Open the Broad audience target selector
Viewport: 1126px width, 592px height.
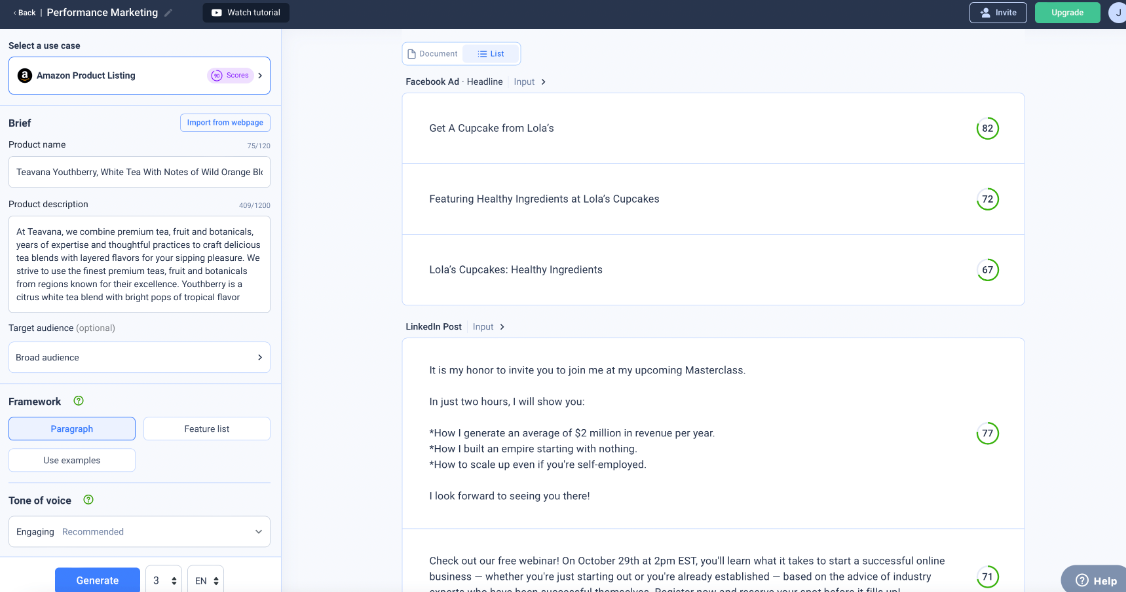[139, 357]
